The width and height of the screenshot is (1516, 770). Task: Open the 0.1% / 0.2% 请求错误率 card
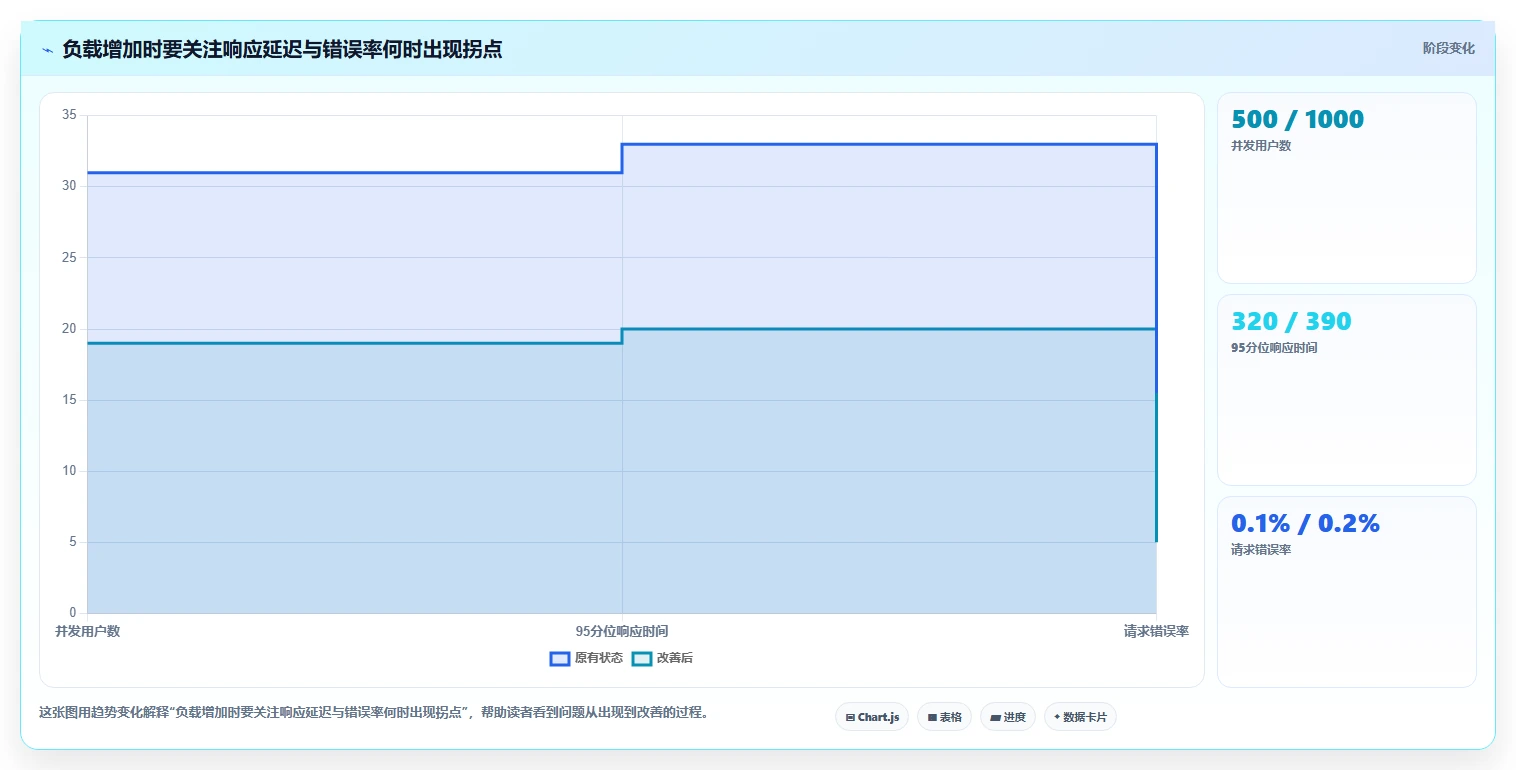tap(1346, 592)
